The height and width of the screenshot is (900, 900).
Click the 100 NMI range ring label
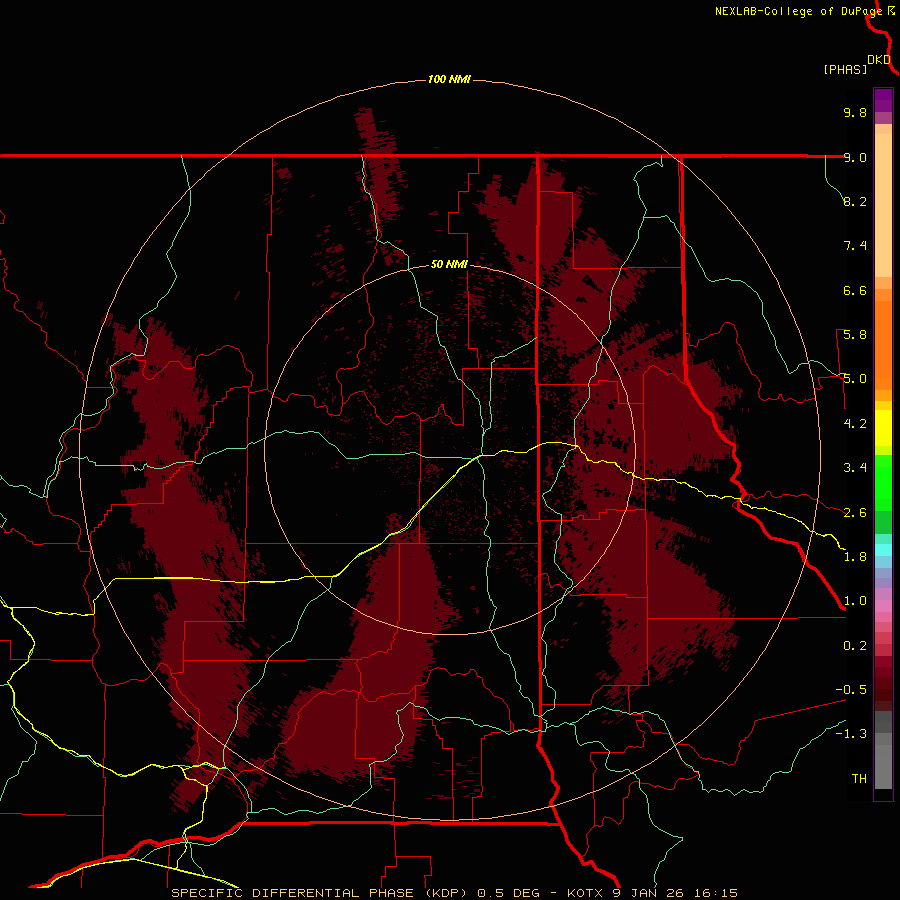coord(449,79)
